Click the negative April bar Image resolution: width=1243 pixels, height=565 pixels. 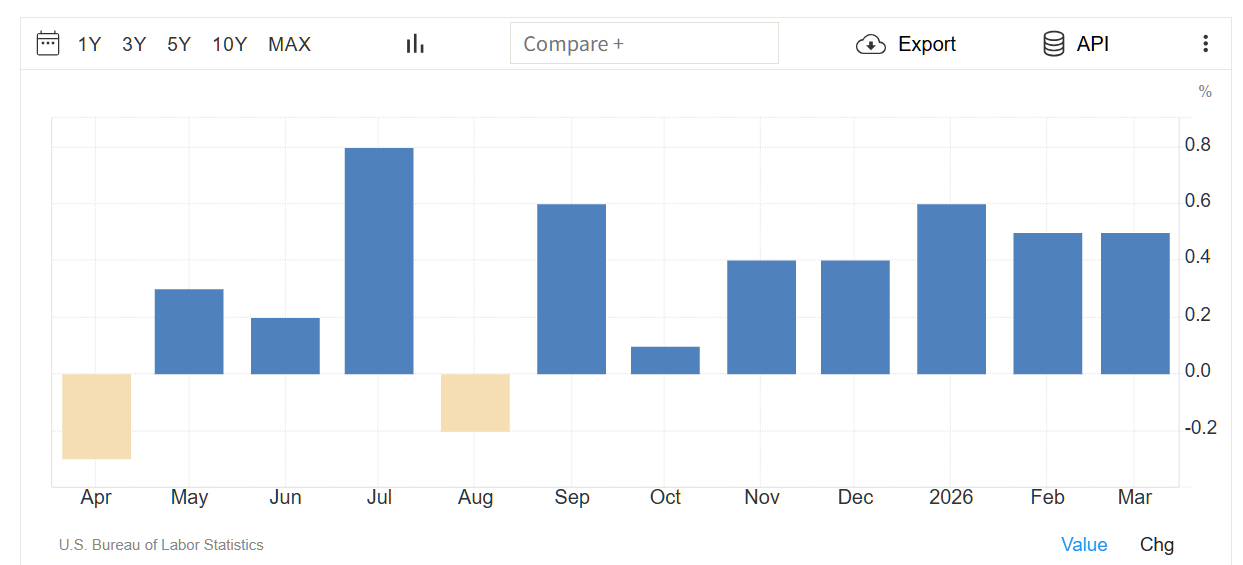(x=97, y=416)
